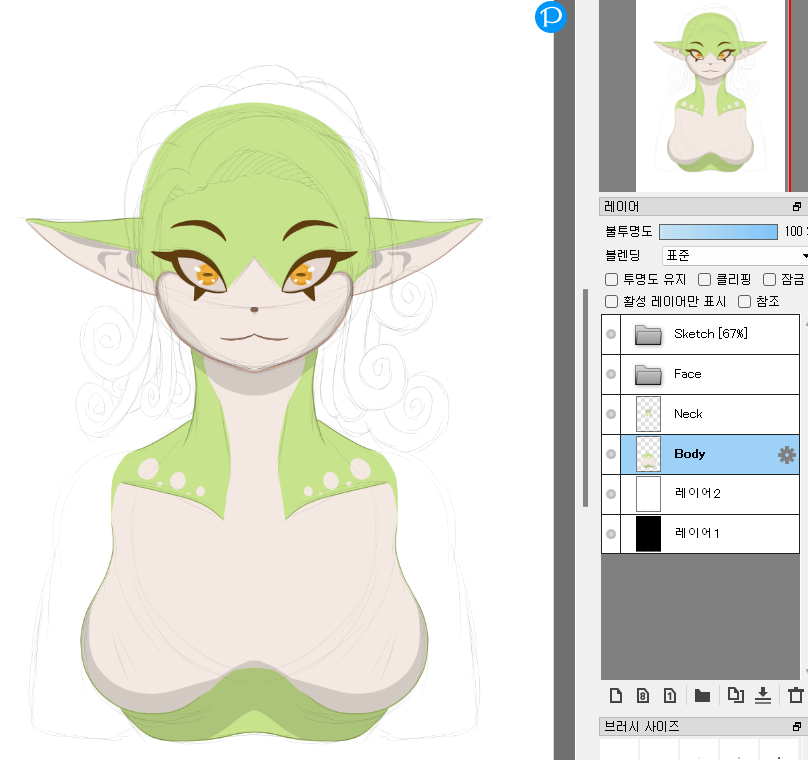Toggle visibility of the Sketch folder

coord(611,334)
